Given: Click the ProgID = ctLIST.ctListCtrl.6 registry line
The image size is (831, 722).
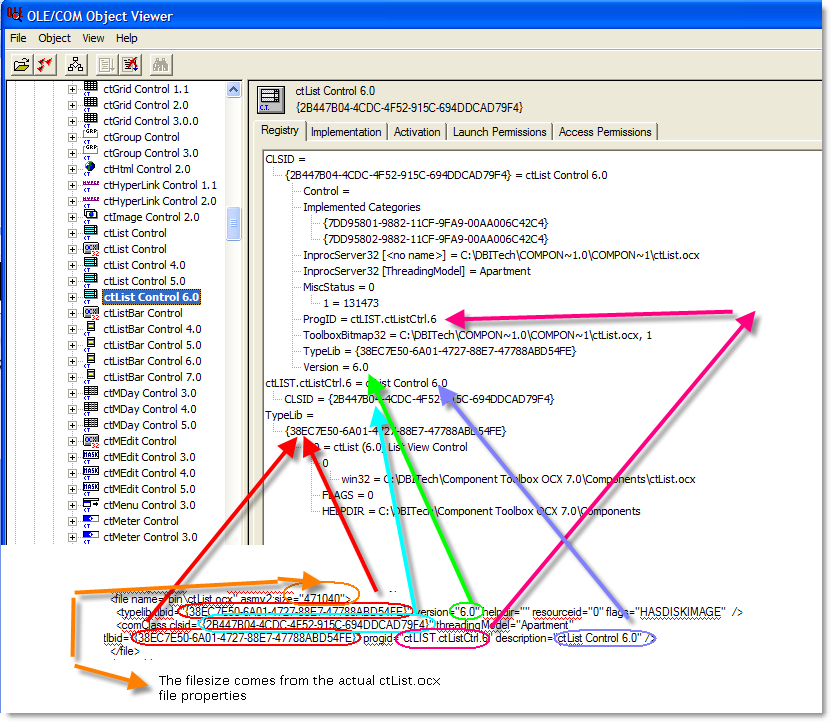Looking at the screenshot, I should [369, 319].
